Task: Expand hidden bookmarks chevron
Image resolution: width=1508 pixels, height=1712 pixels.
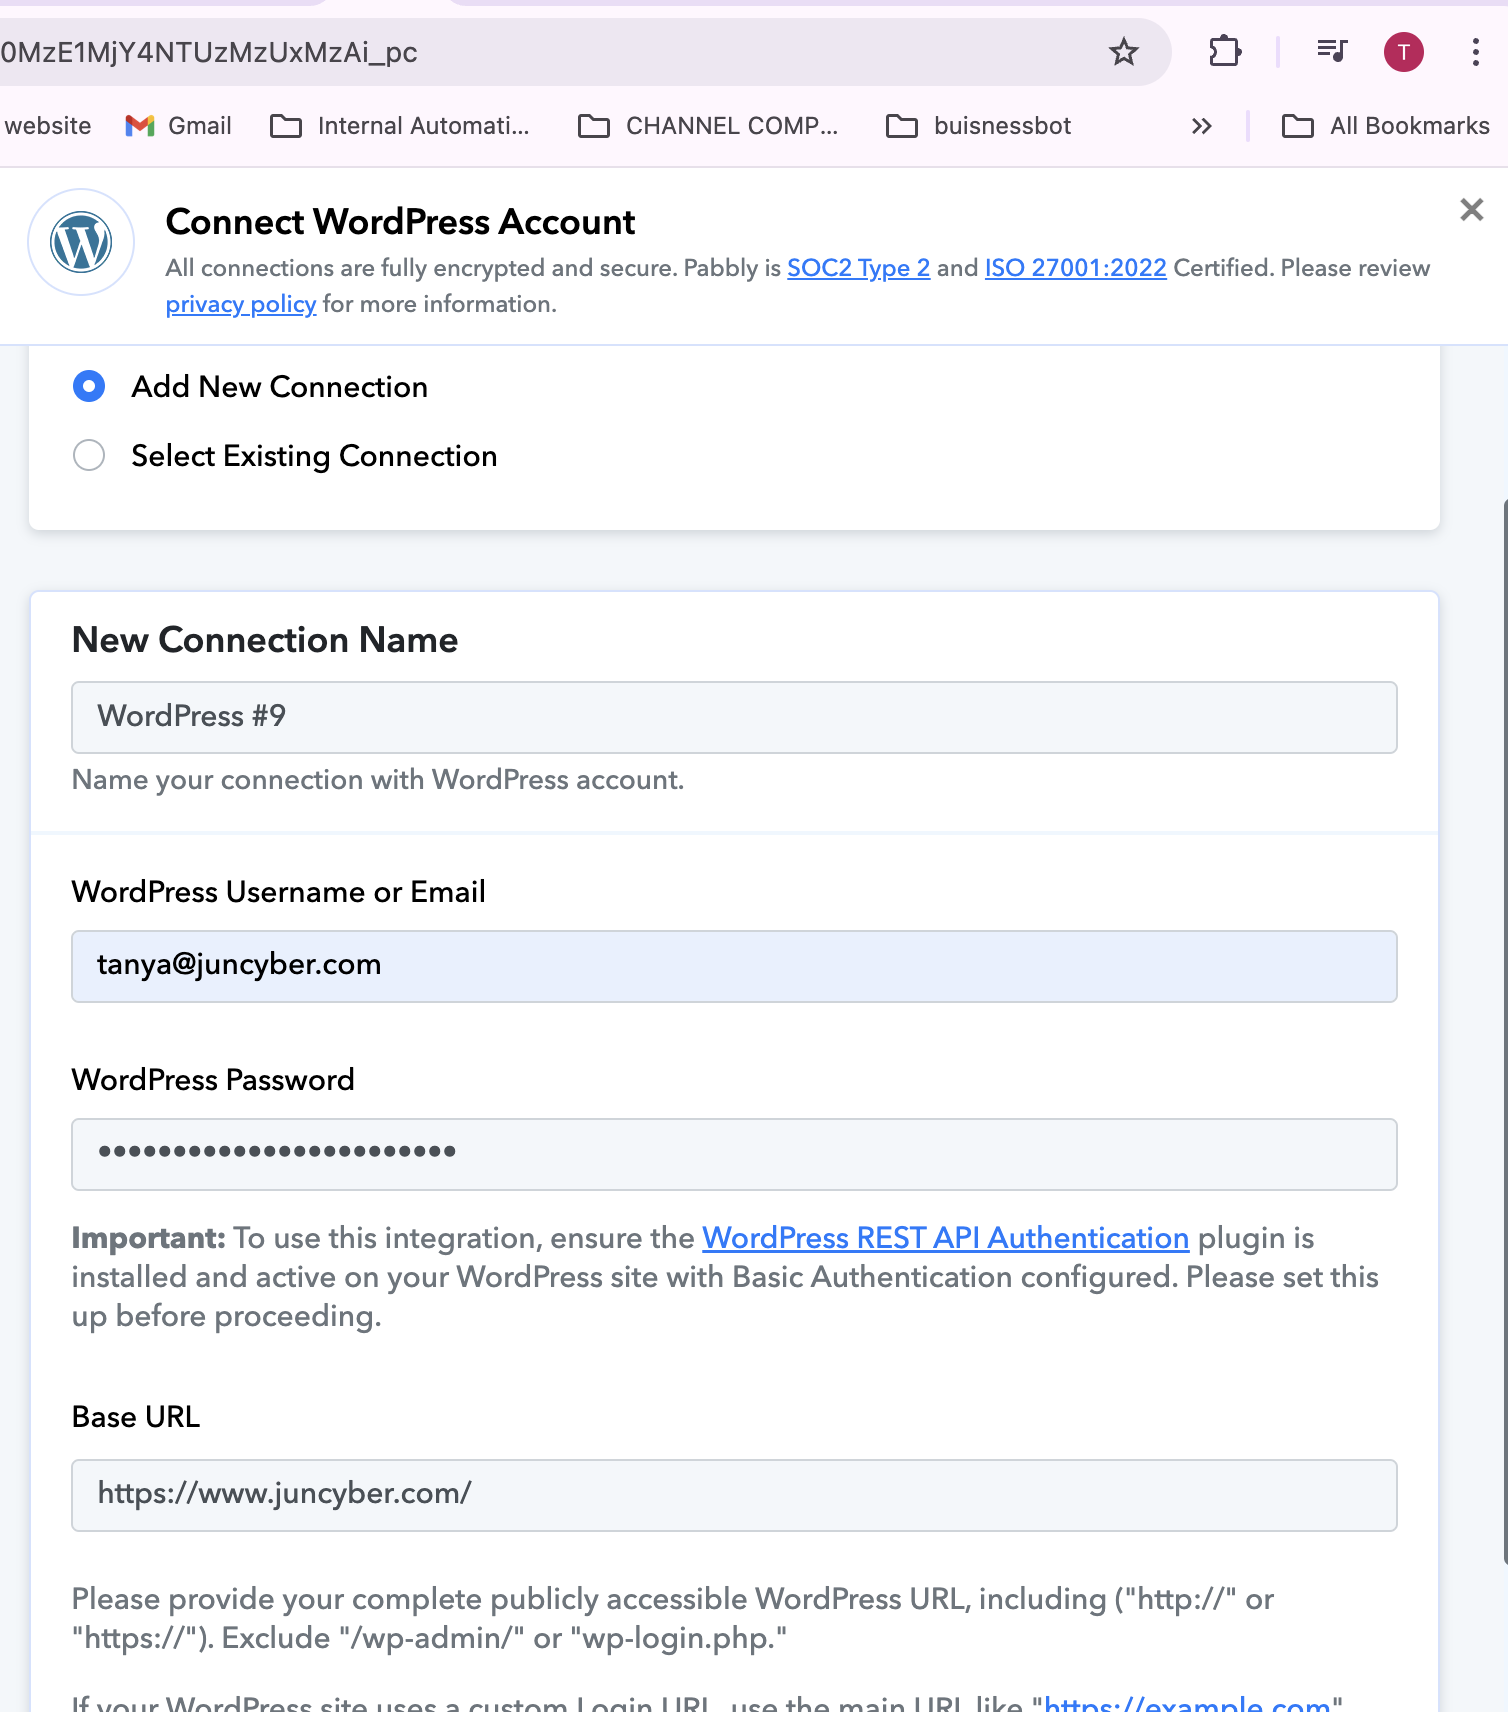Action: pyautogui.click(x=1202, y=126)
